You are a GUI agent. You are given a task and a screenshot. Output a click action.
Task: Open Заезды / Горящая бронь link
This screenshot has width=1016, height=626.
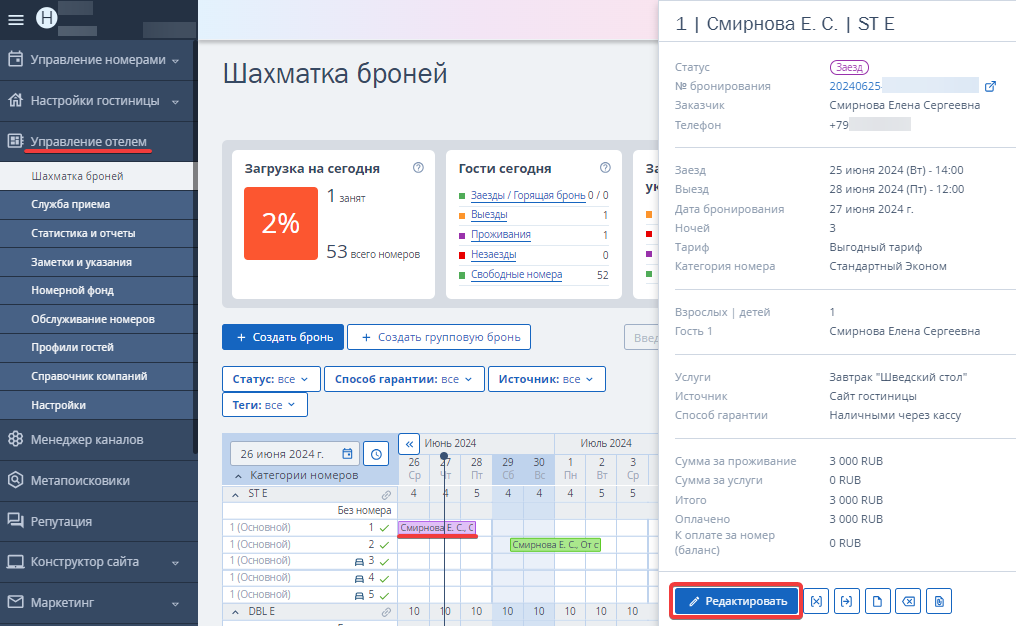click(x=527, y=195)
